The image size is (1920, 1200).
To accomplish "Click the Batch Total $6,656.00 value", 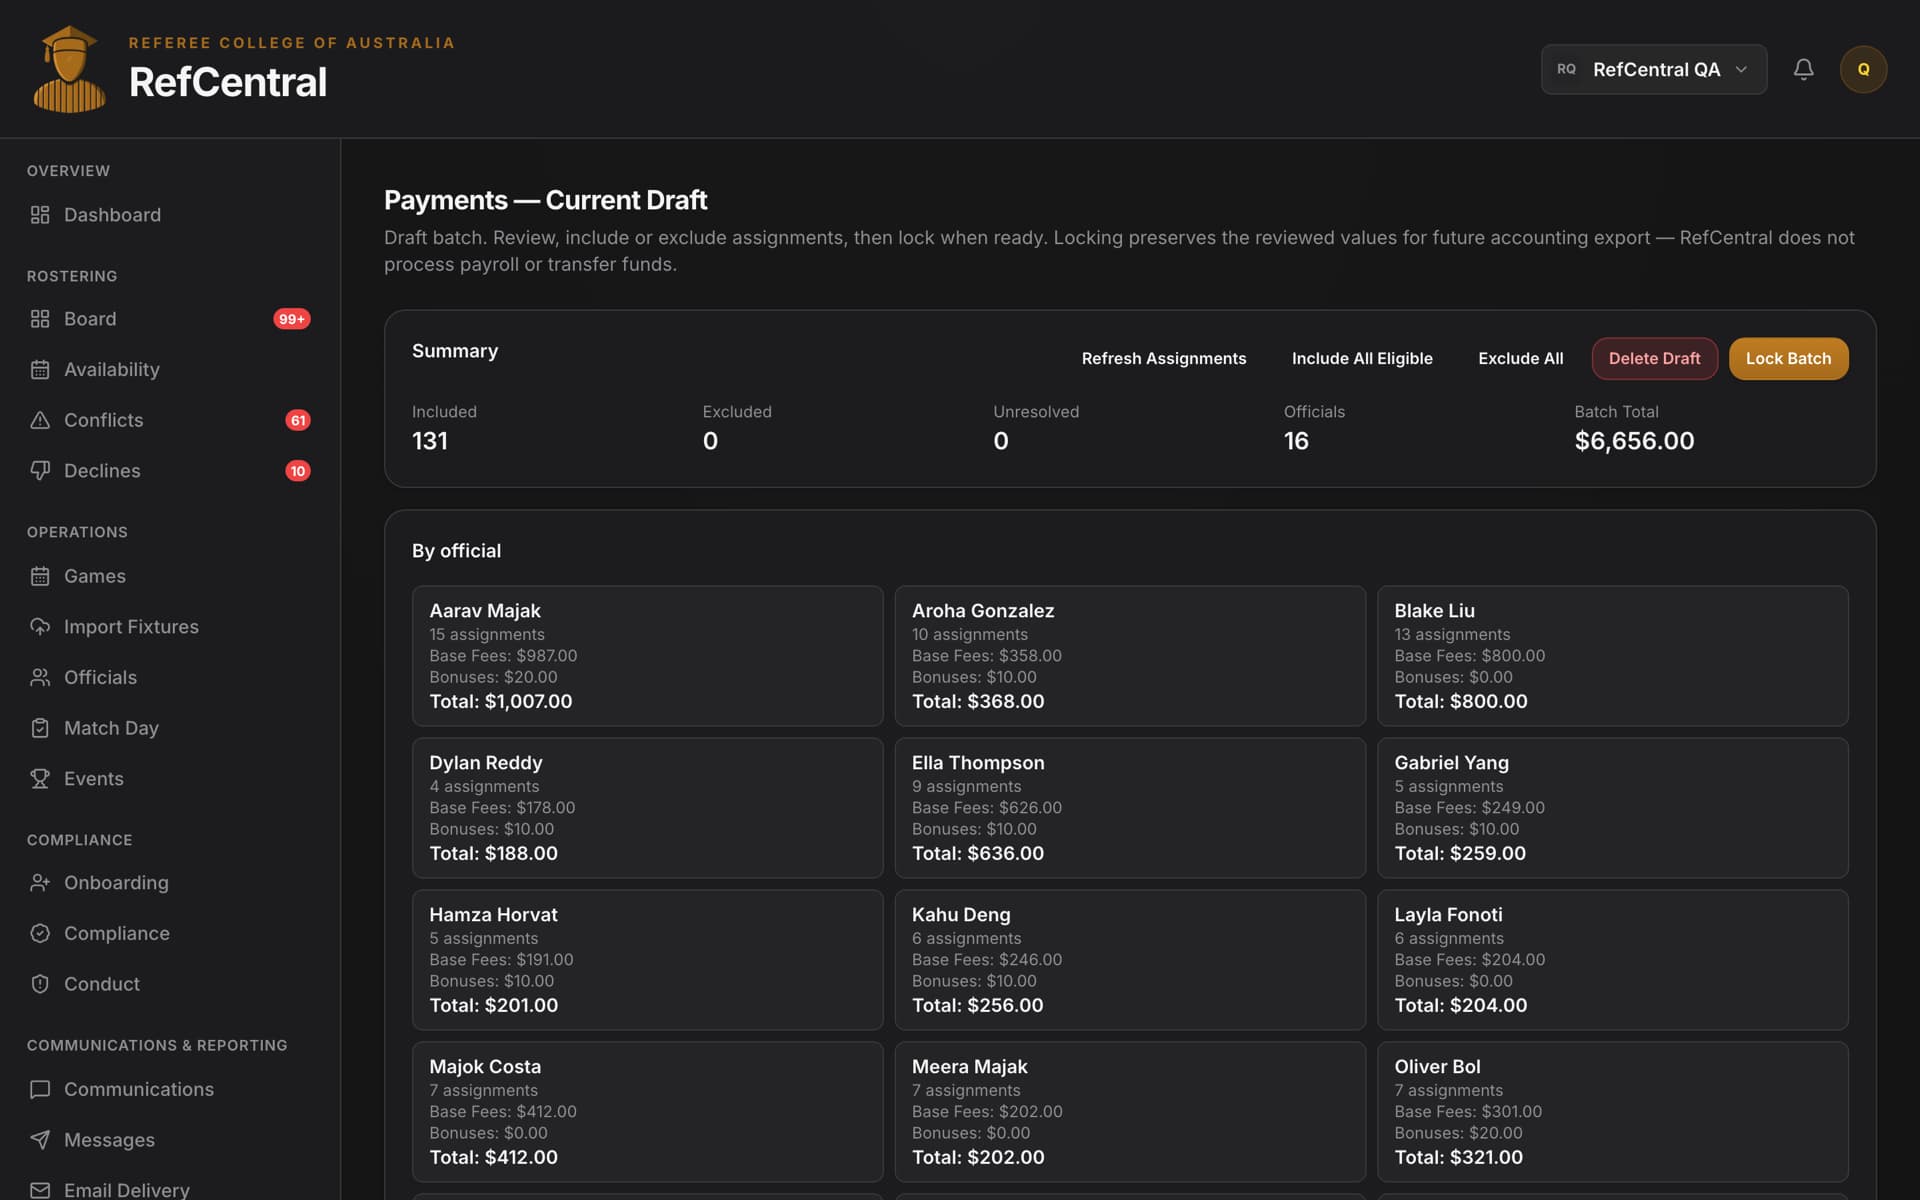I will click(1634, 441).
